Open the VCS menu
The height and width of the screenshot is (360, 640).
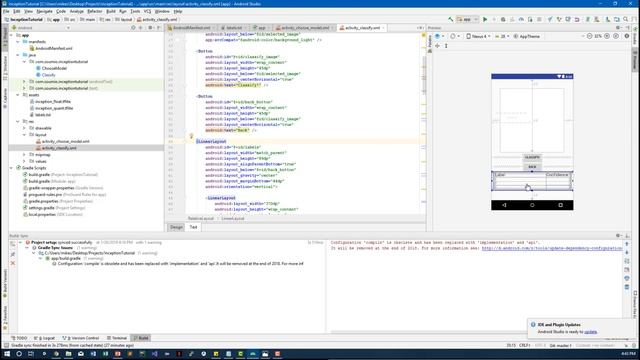147,11
